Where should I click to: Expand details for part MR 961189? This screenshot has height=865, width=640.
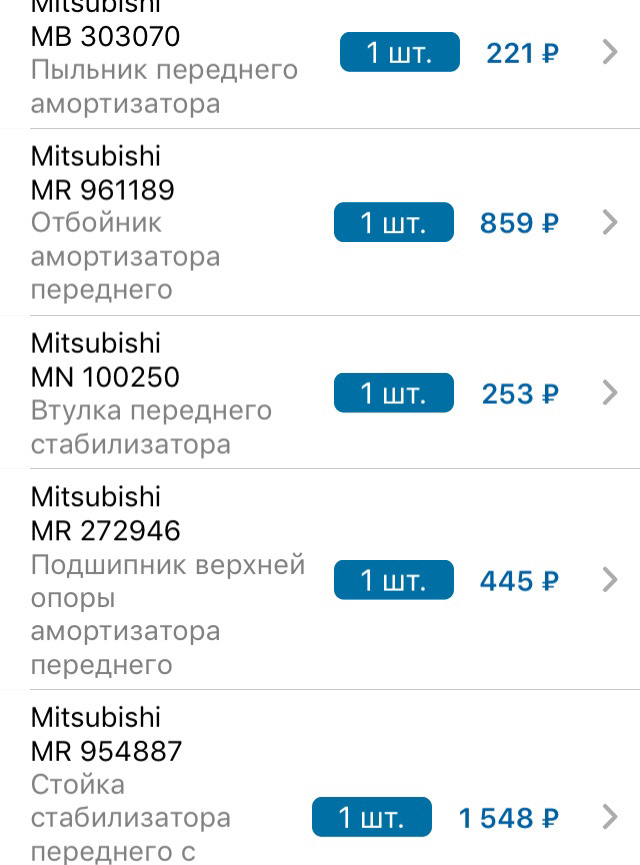tap(610, 223)
